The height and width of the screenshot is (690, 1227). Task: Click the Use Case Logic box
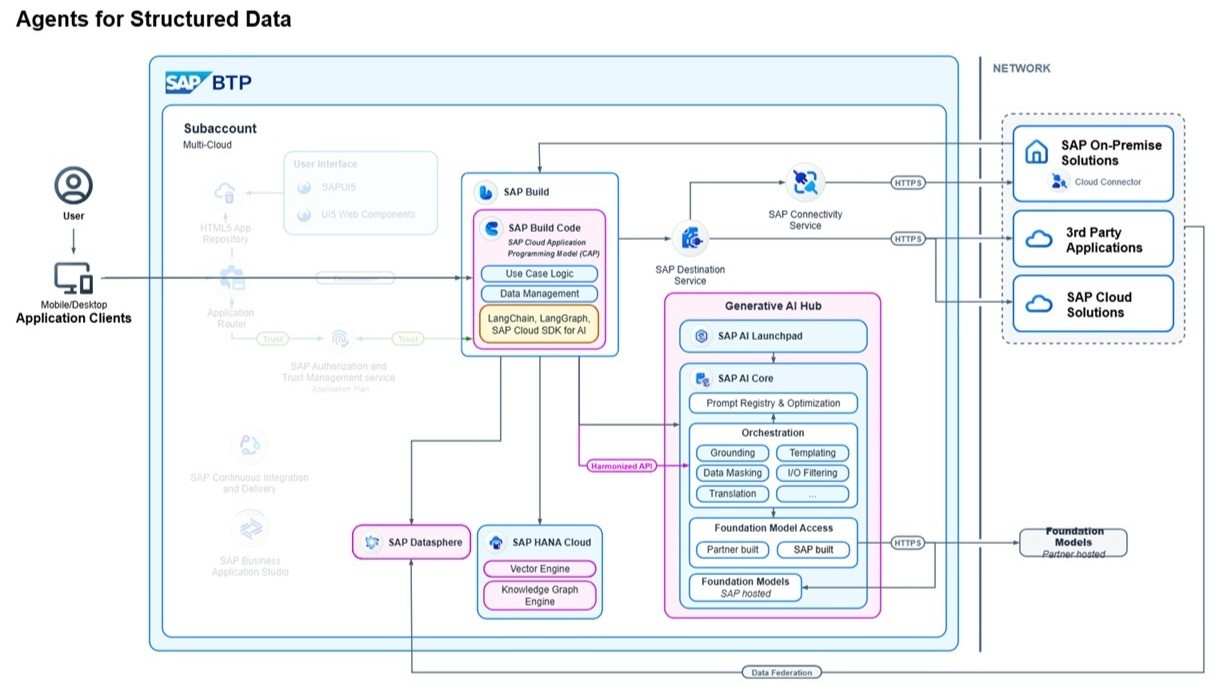point(539,273)
